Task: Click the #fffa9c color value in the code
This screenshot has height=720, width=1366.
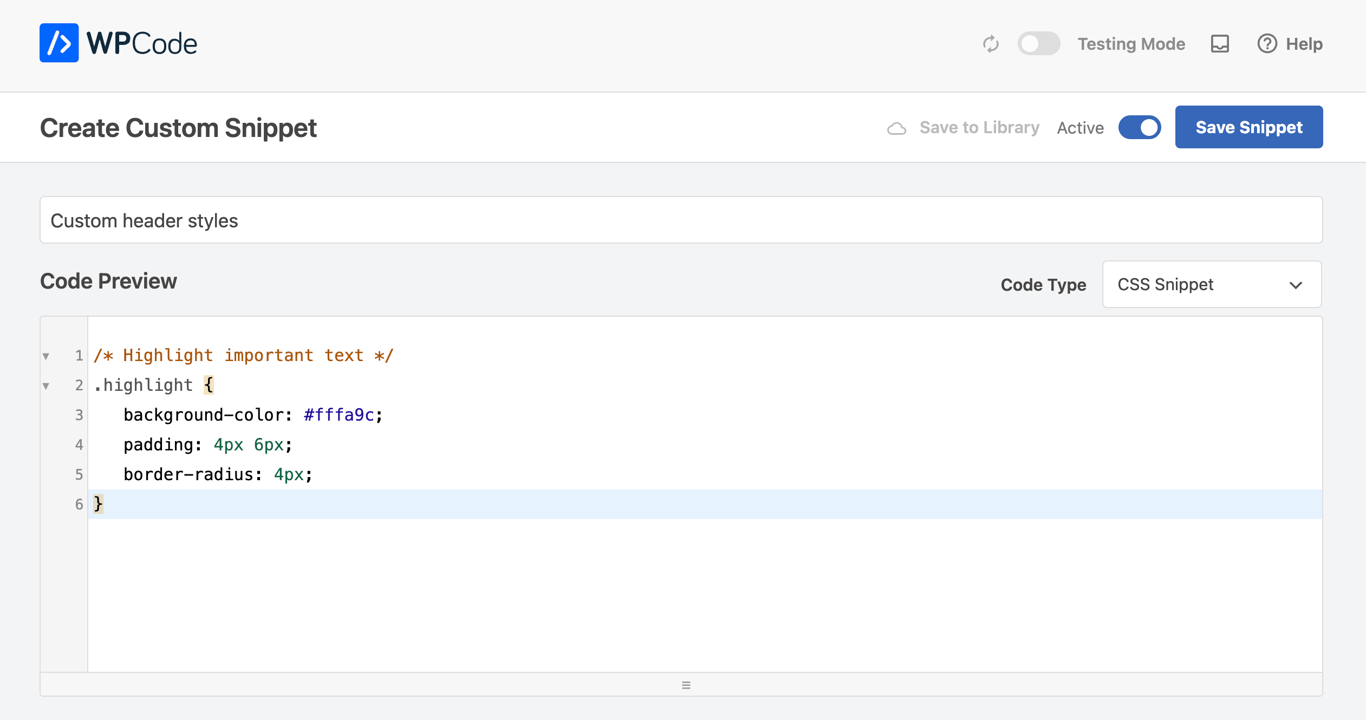Action: [x=340, y=414]
